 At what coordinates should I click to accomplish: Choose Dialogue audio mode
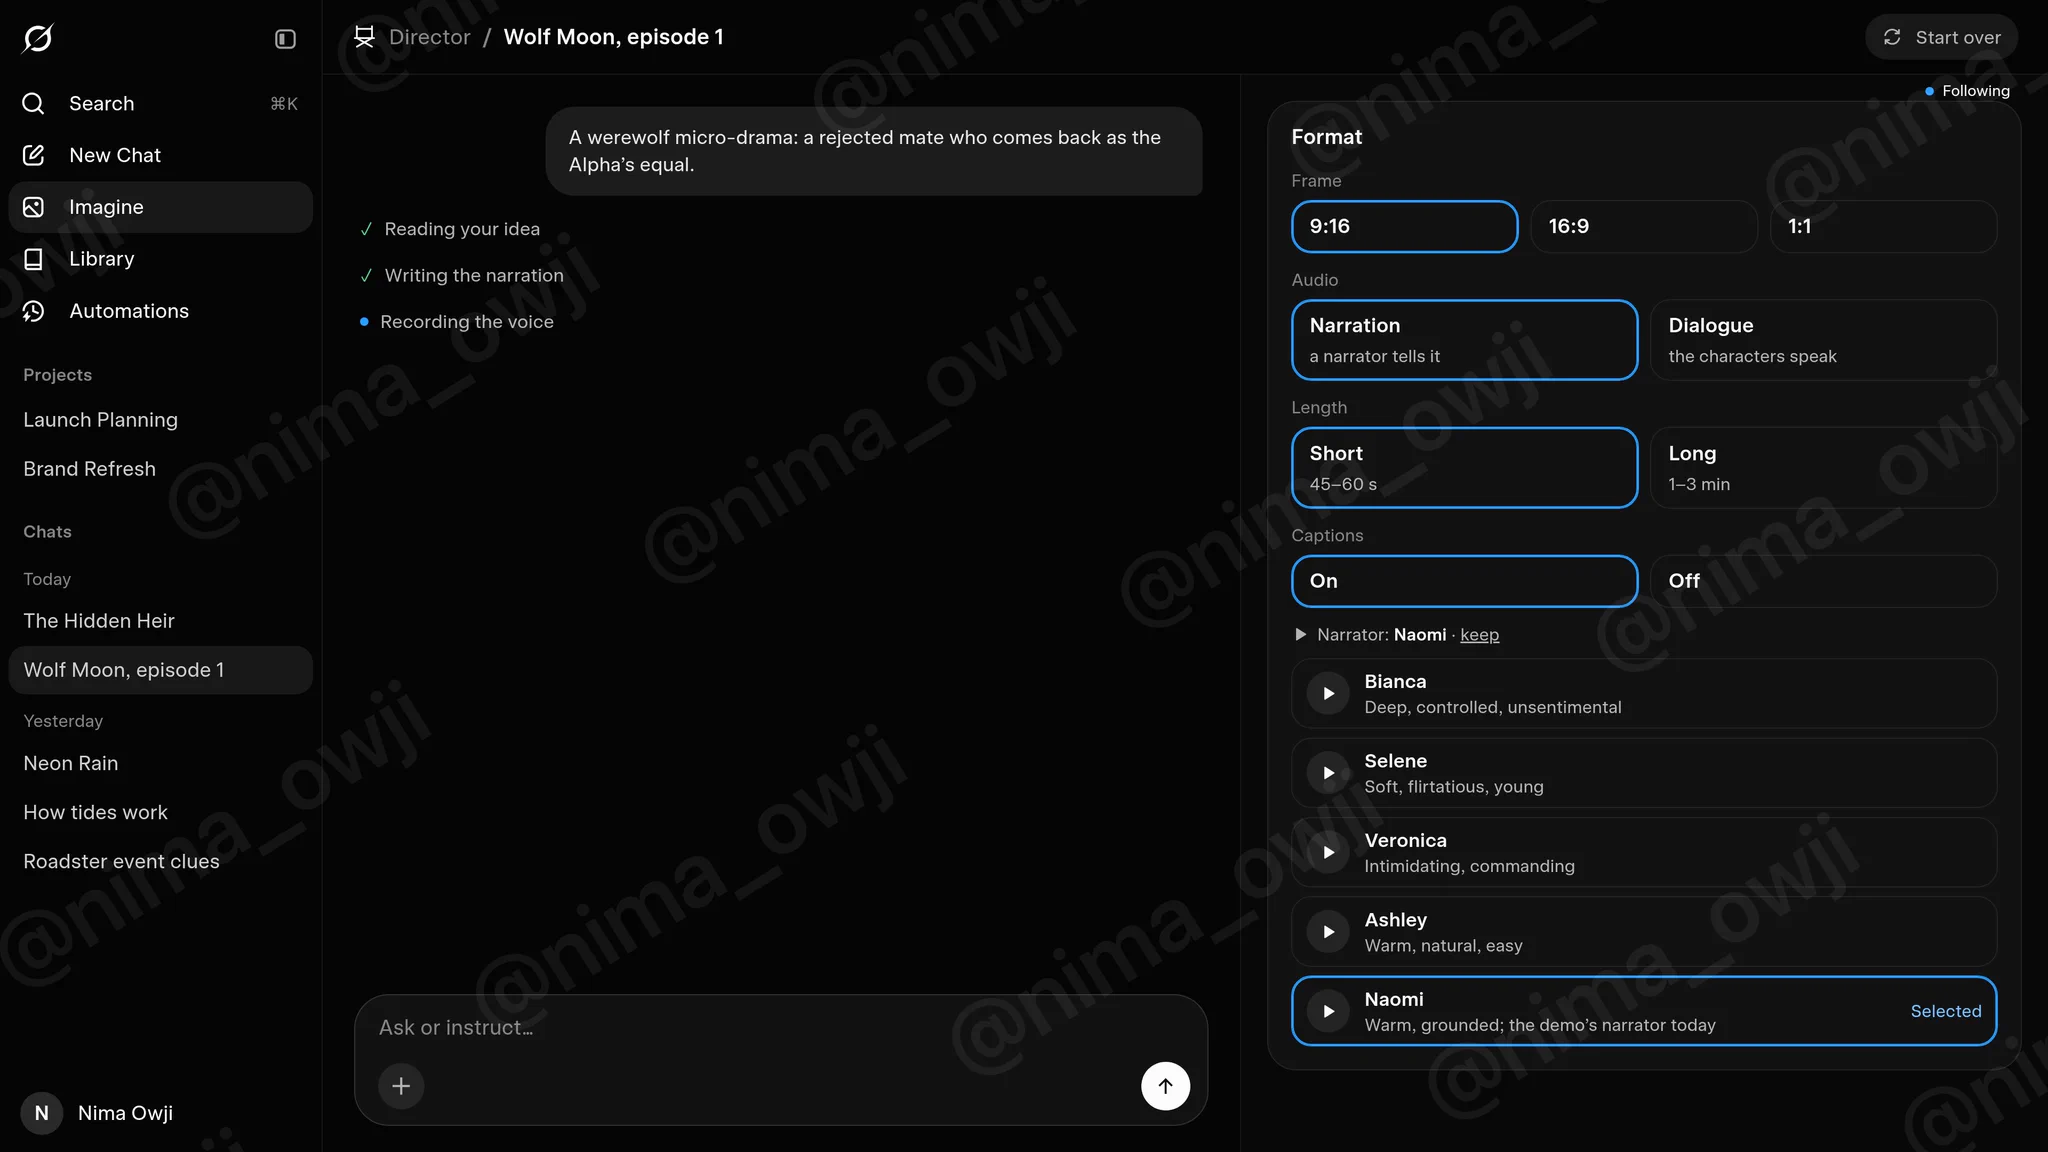1823,340
